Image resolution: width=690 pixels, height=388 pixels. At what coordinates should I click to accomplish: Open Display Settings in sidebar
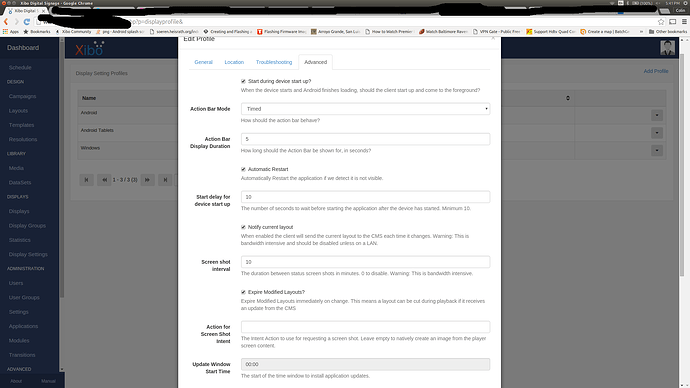[x=28, y=254]
